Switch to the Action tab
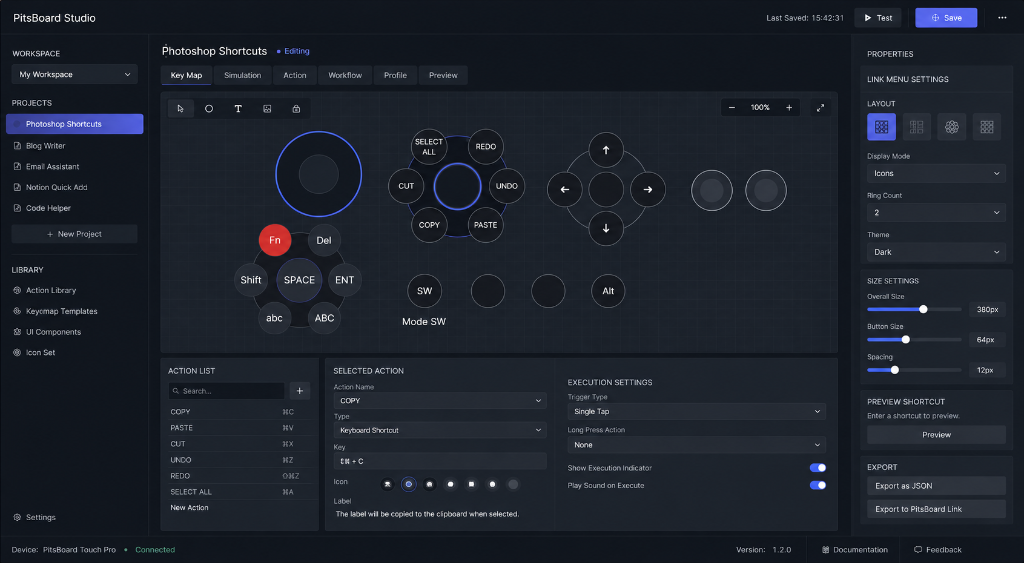1024x563 pixels. [x=295, y=75]
